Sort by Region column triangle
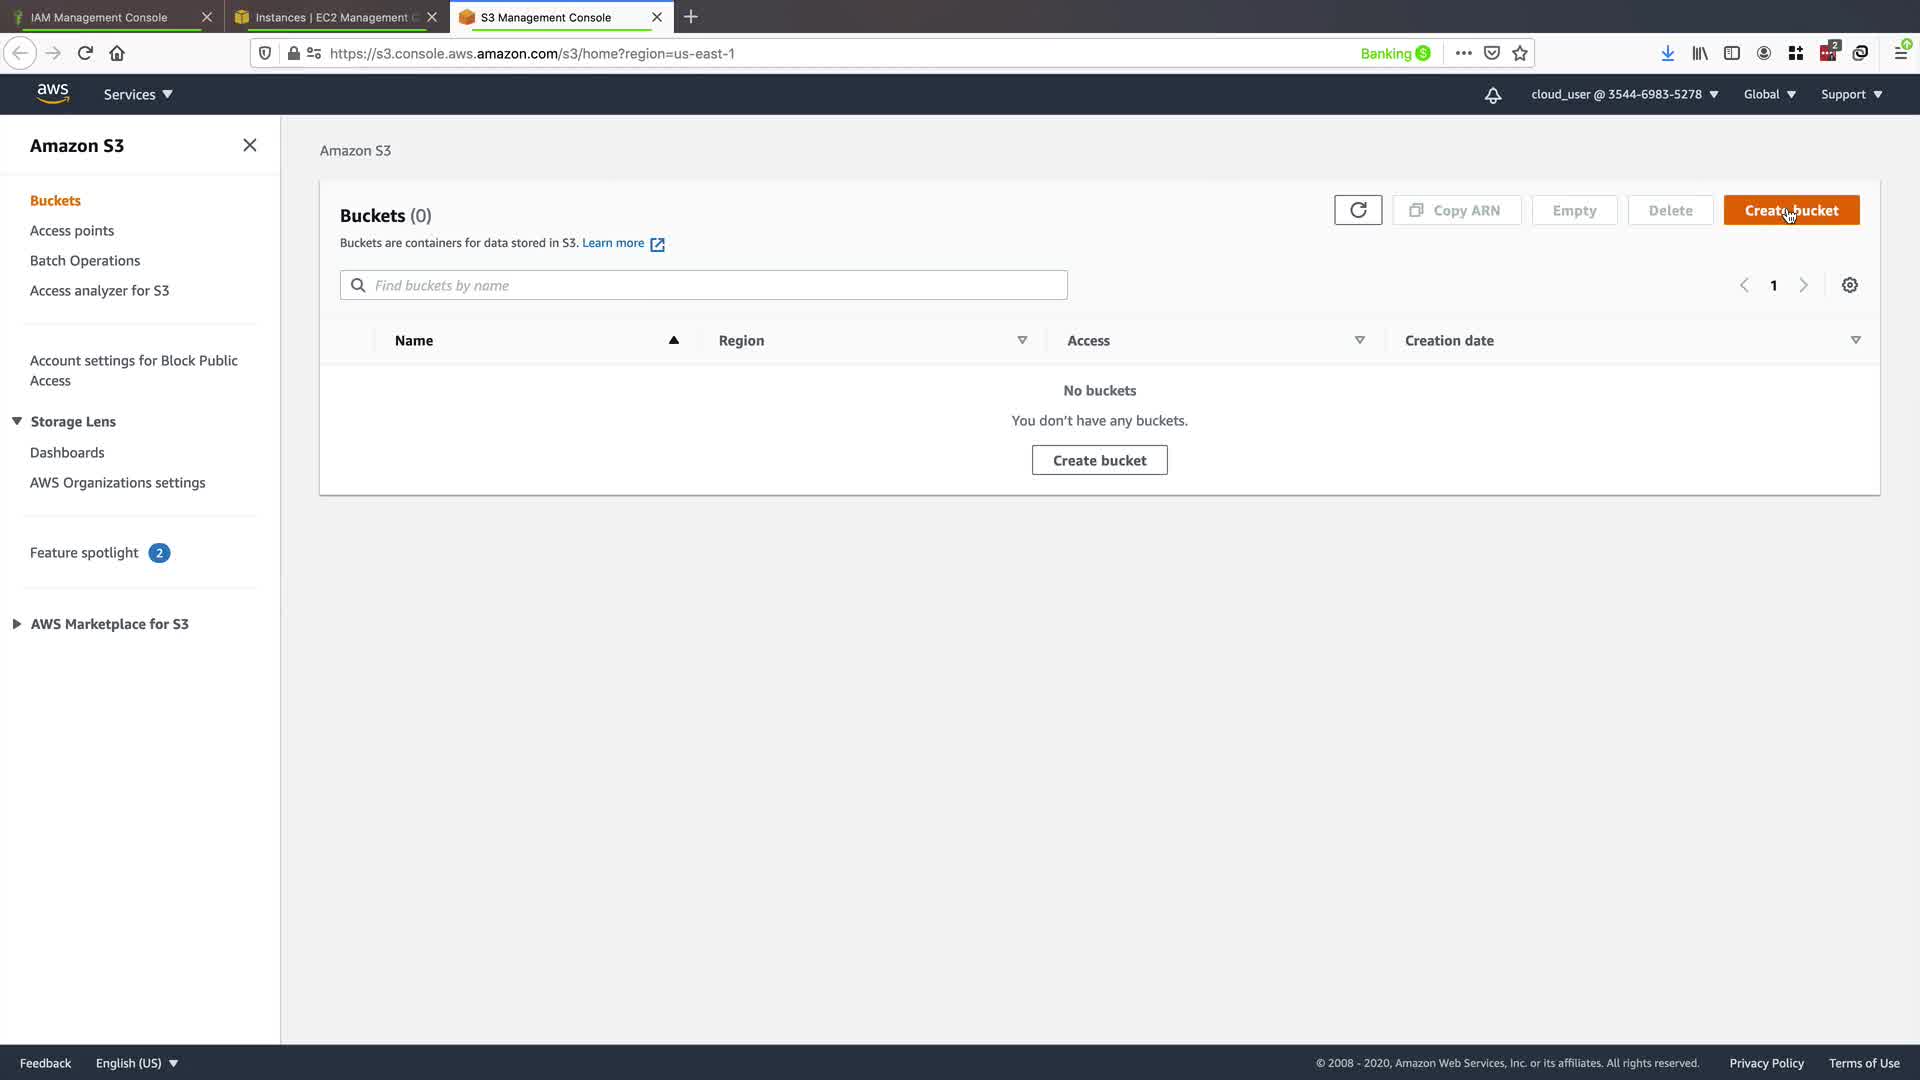Screen dimensions: 1920x1080 (1022, 340)
